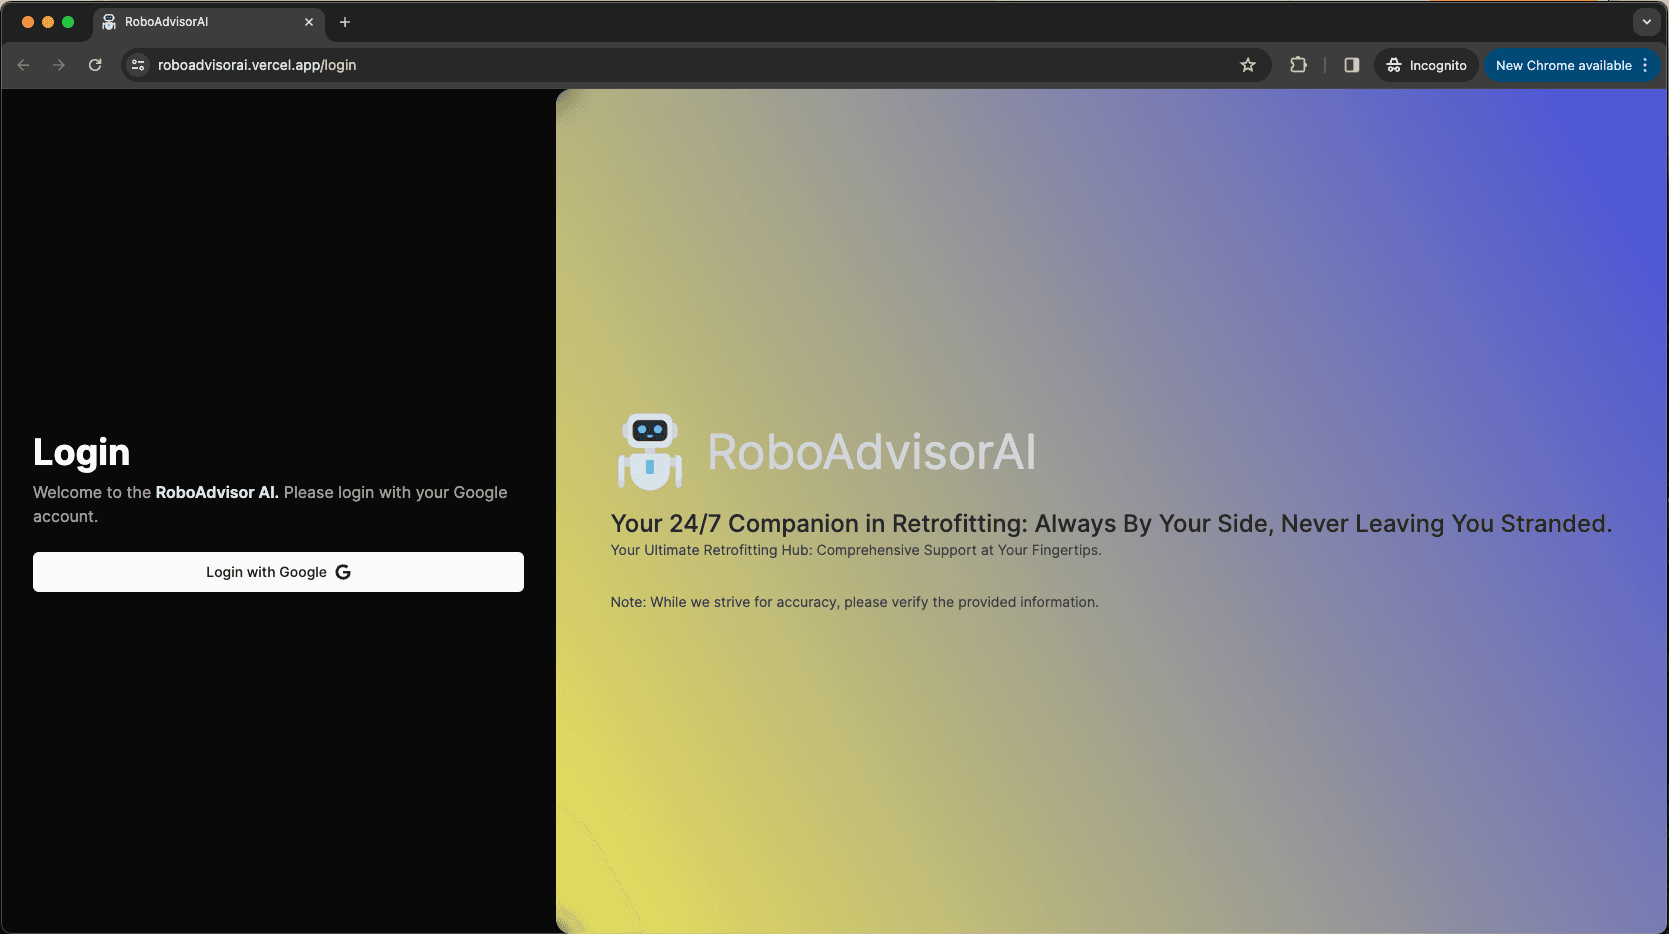This screenshot has width=1669, height=934.
Task: Click the RoboAdvisorAI heading text
Action: pyautogui.click(x=871, y=452)
